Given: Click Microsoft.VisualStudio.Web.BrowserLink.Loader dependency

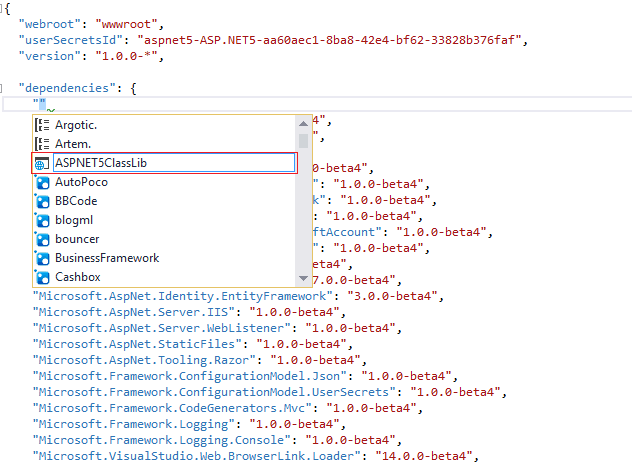Looking at the screenshot, I should click(197, 456).
